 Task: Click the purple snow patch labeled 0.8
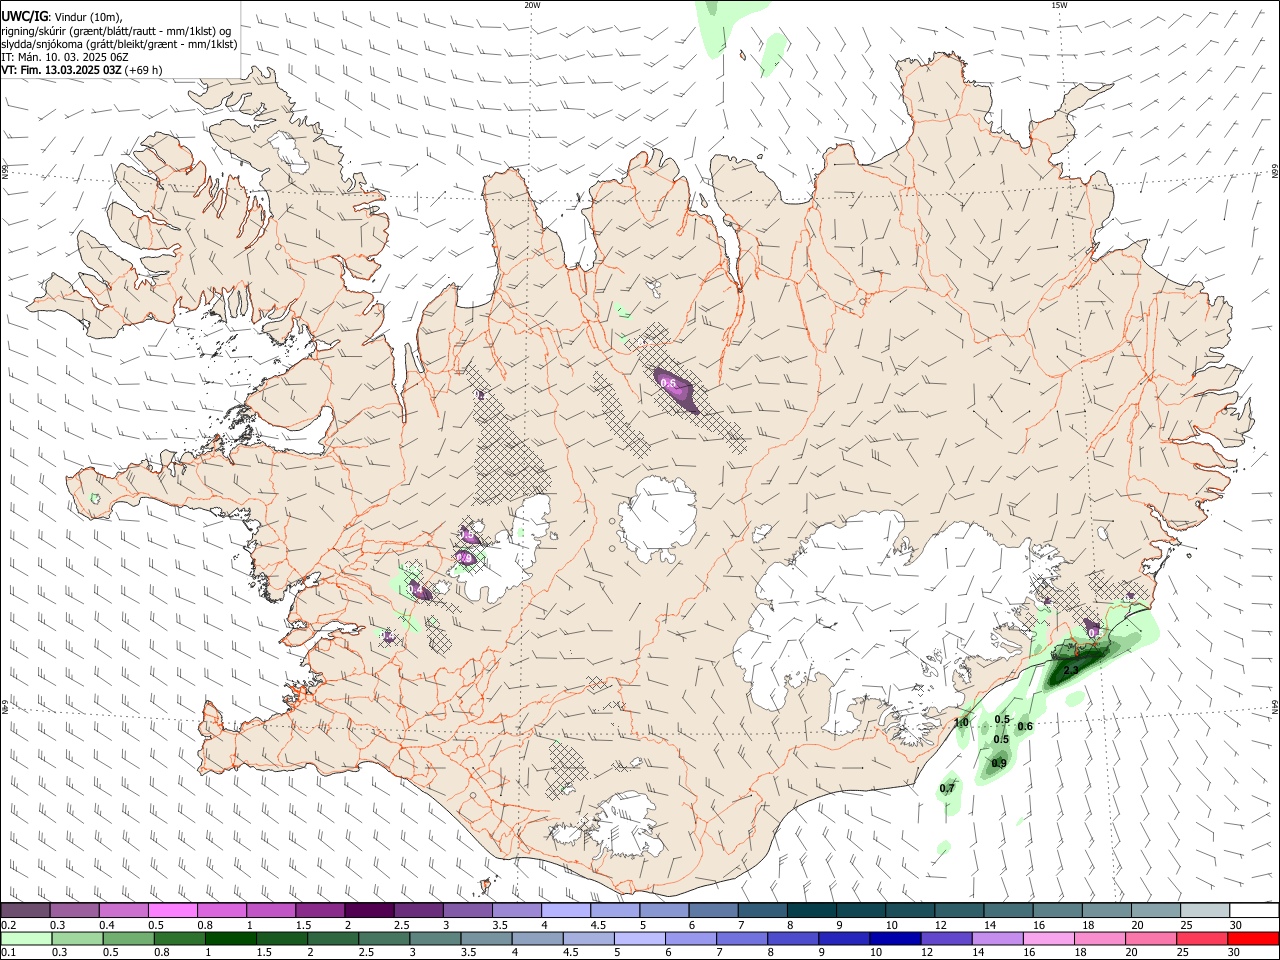466,557
